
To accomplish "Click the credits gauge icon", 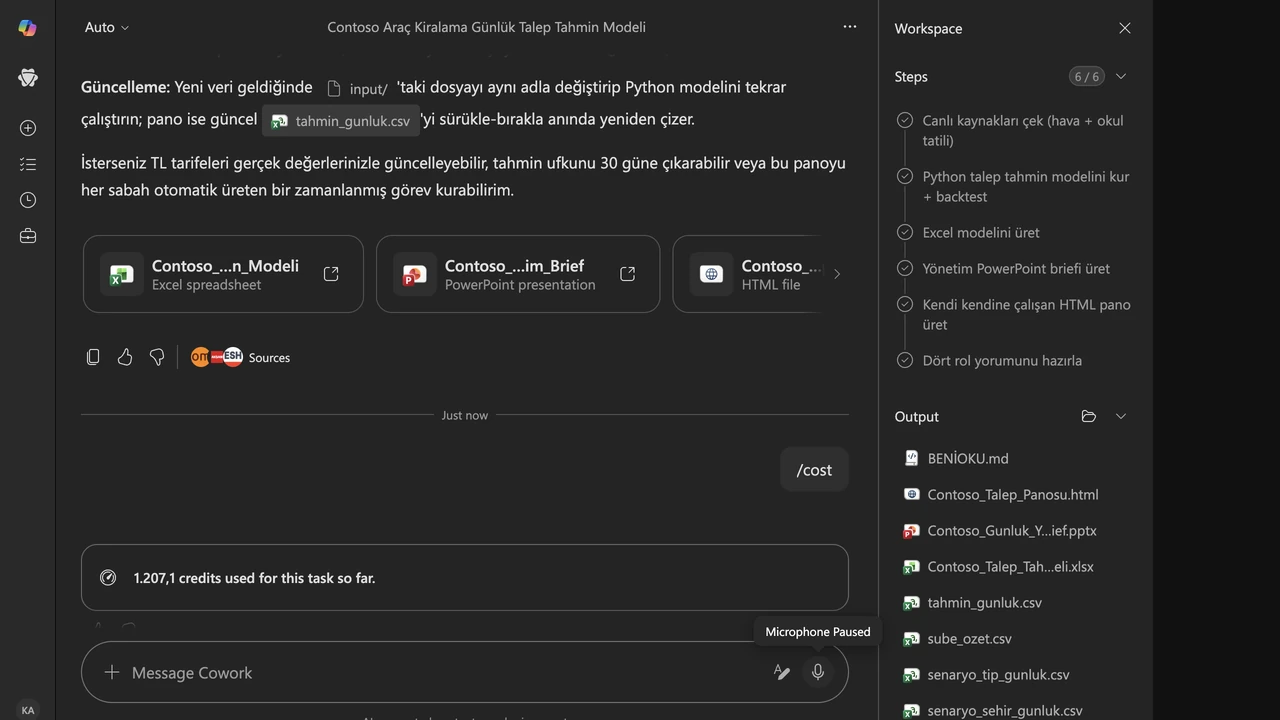I will 108,578.
